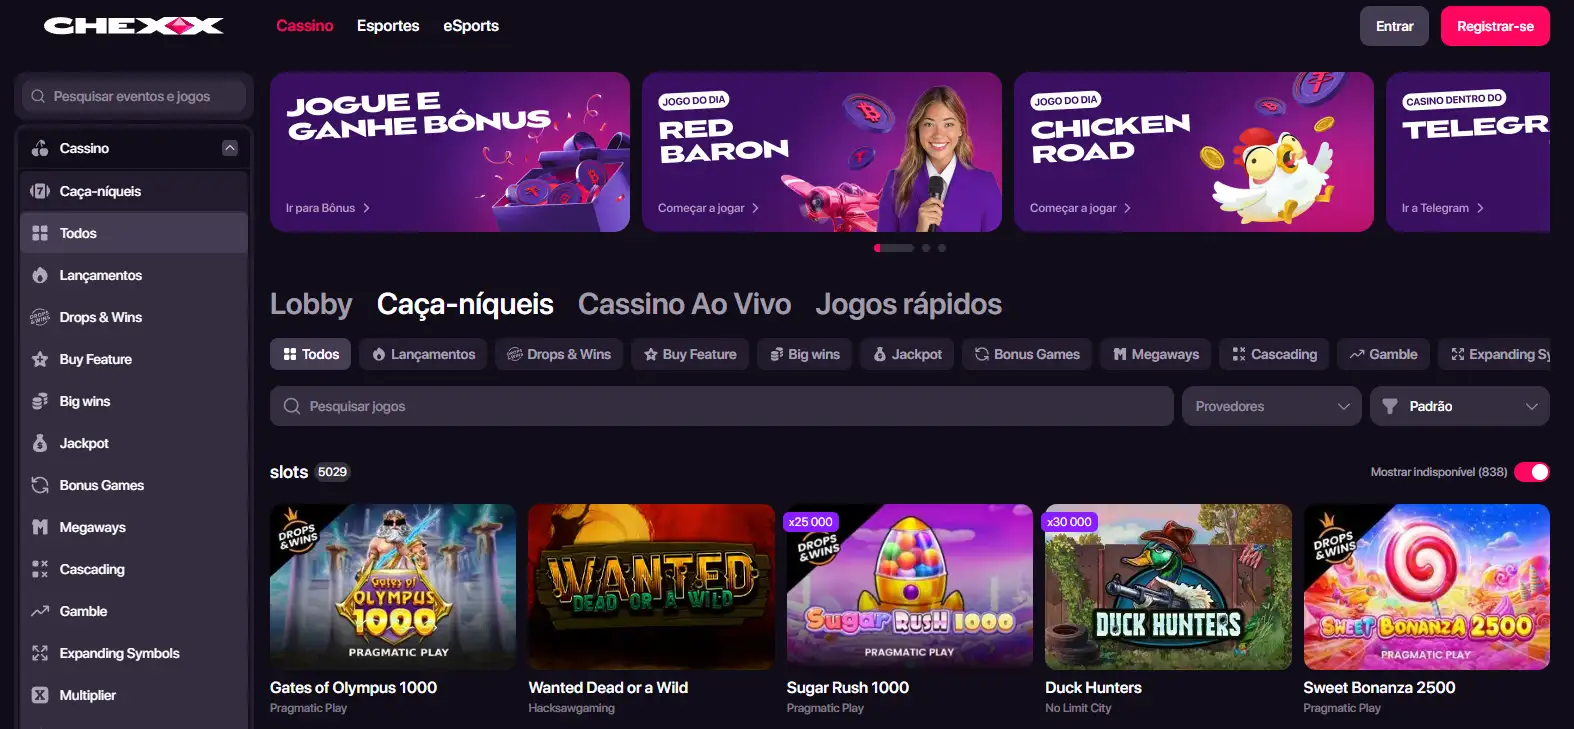Switch to the Jogos rápidos tab

[909, 304]
